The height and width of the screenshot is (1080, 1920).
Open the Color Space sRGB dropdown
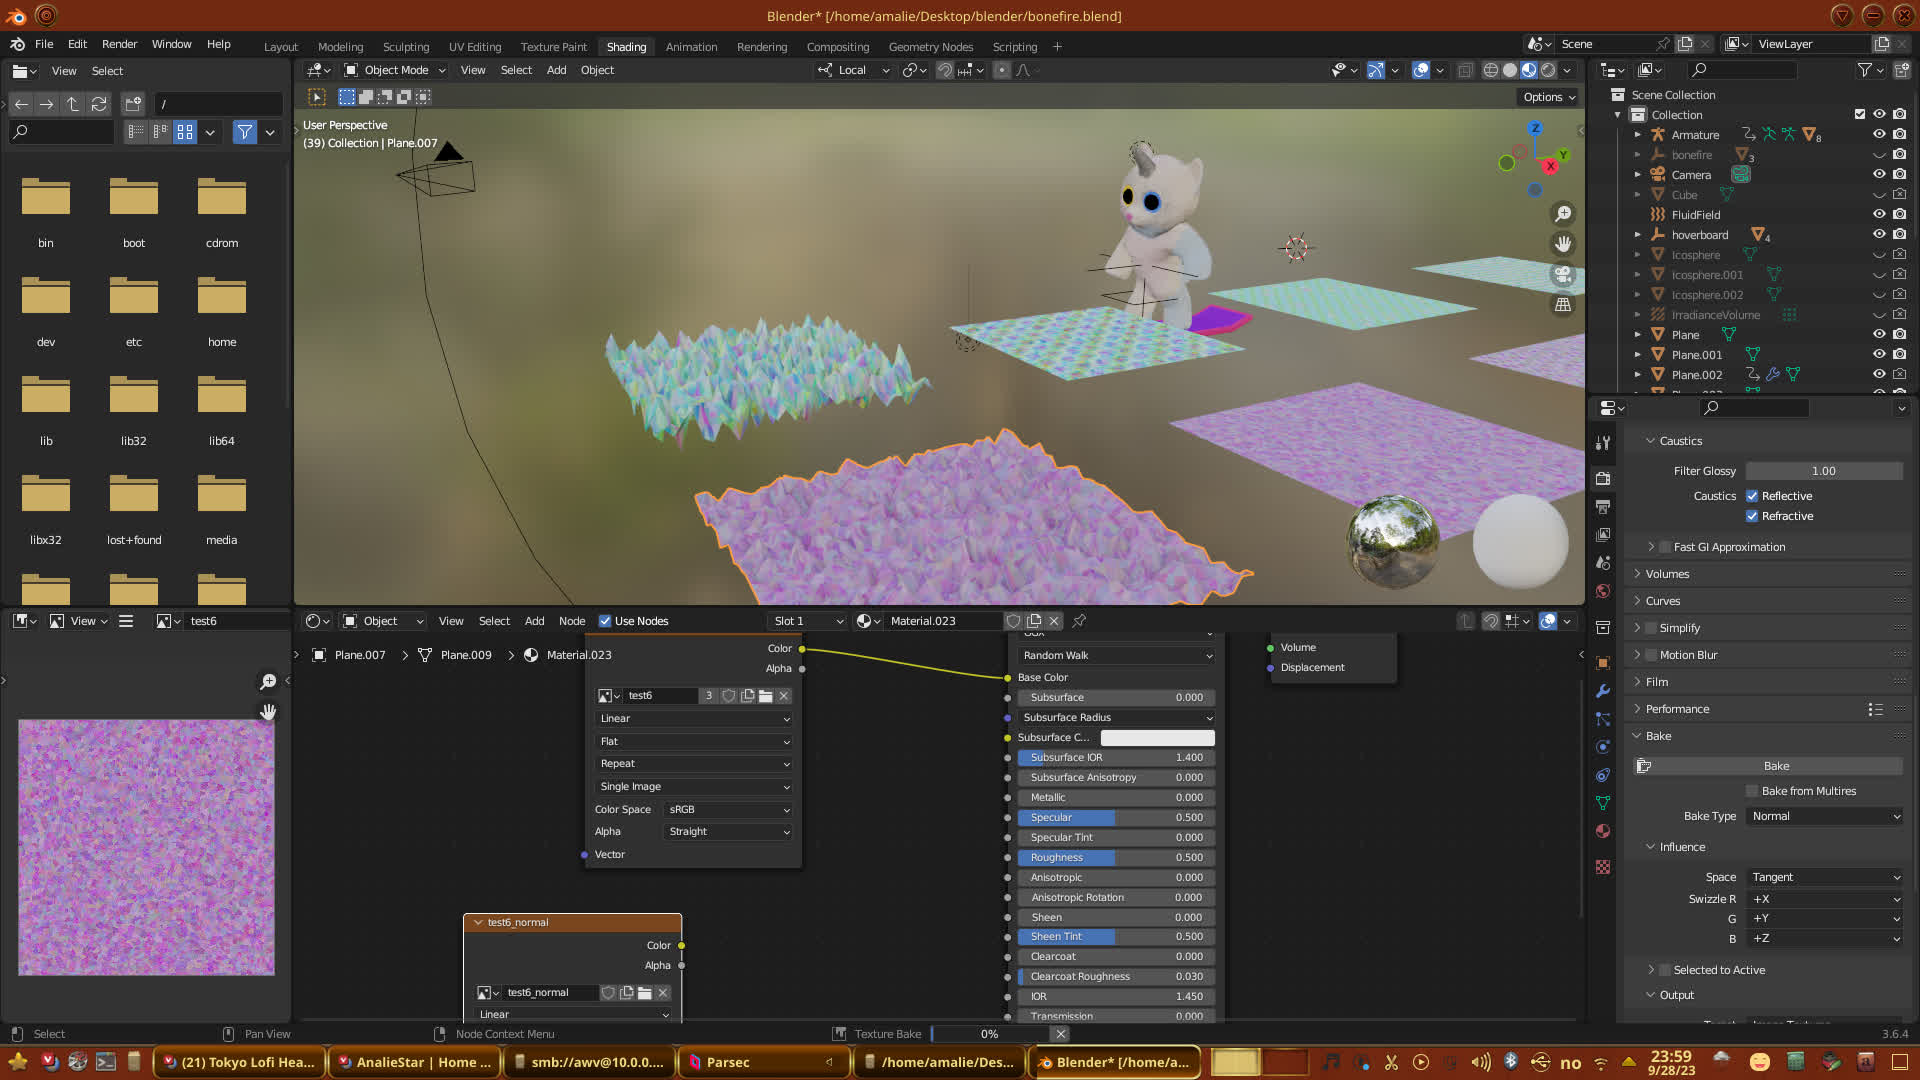[x=728, y=810]
